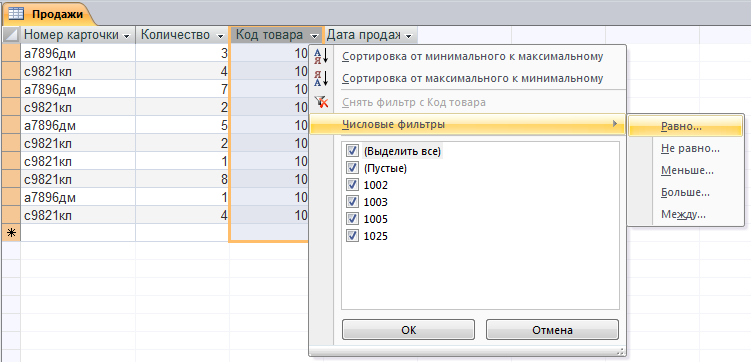This screenshot has width=751, height=362.
Task: Click the Отмена button
Action: (x=552, y=330)
